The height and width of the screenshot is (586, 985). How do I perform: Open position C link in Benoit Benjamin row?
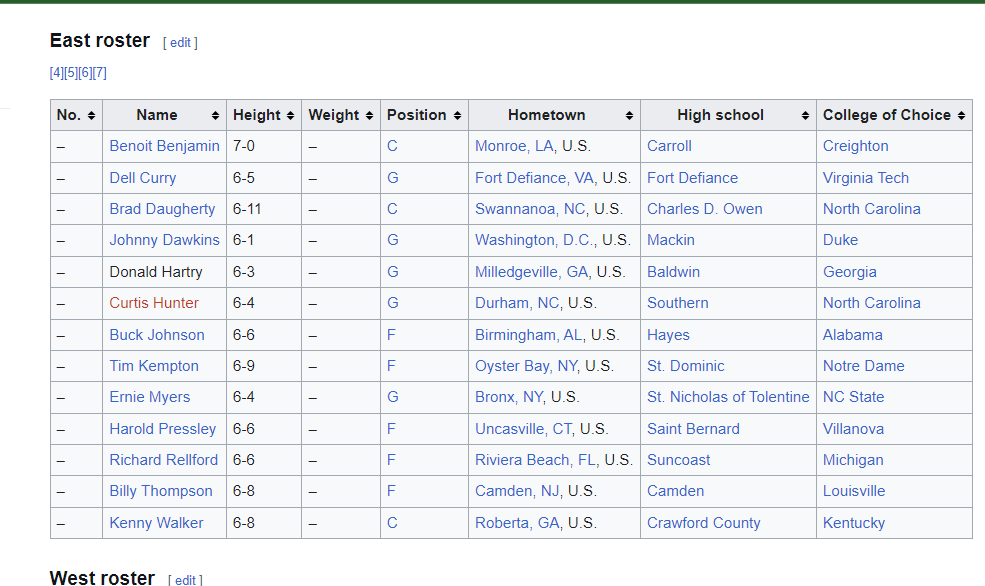click(392, 146)
